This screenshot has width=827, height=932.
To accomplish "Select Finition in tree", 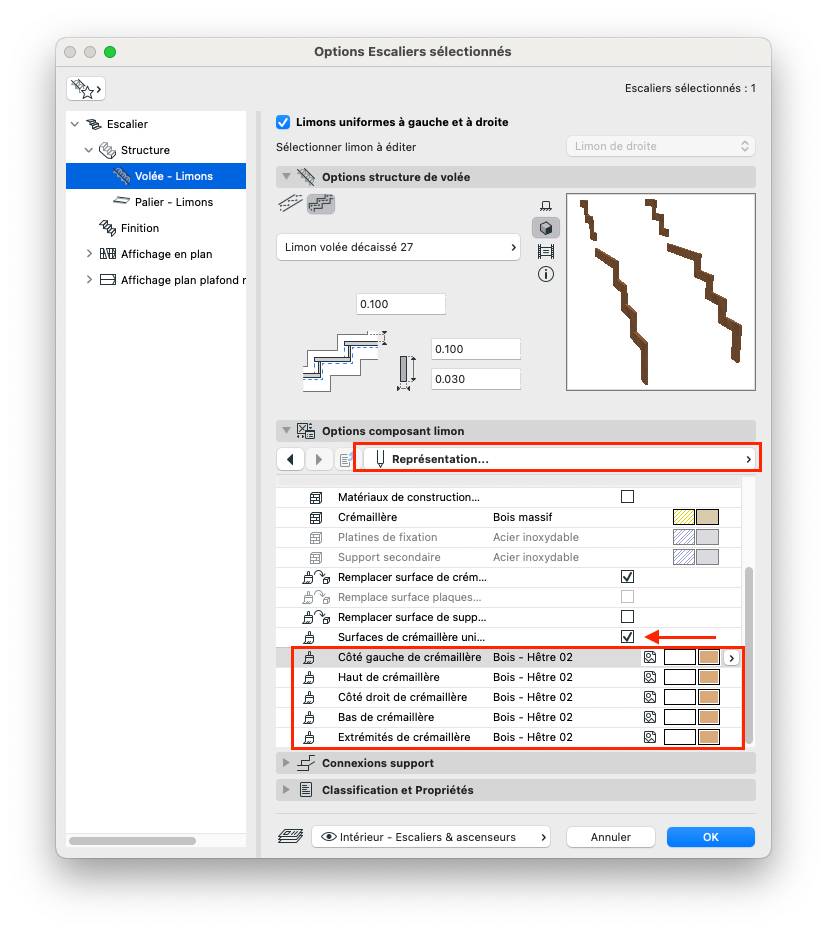I will click(156, 228).
